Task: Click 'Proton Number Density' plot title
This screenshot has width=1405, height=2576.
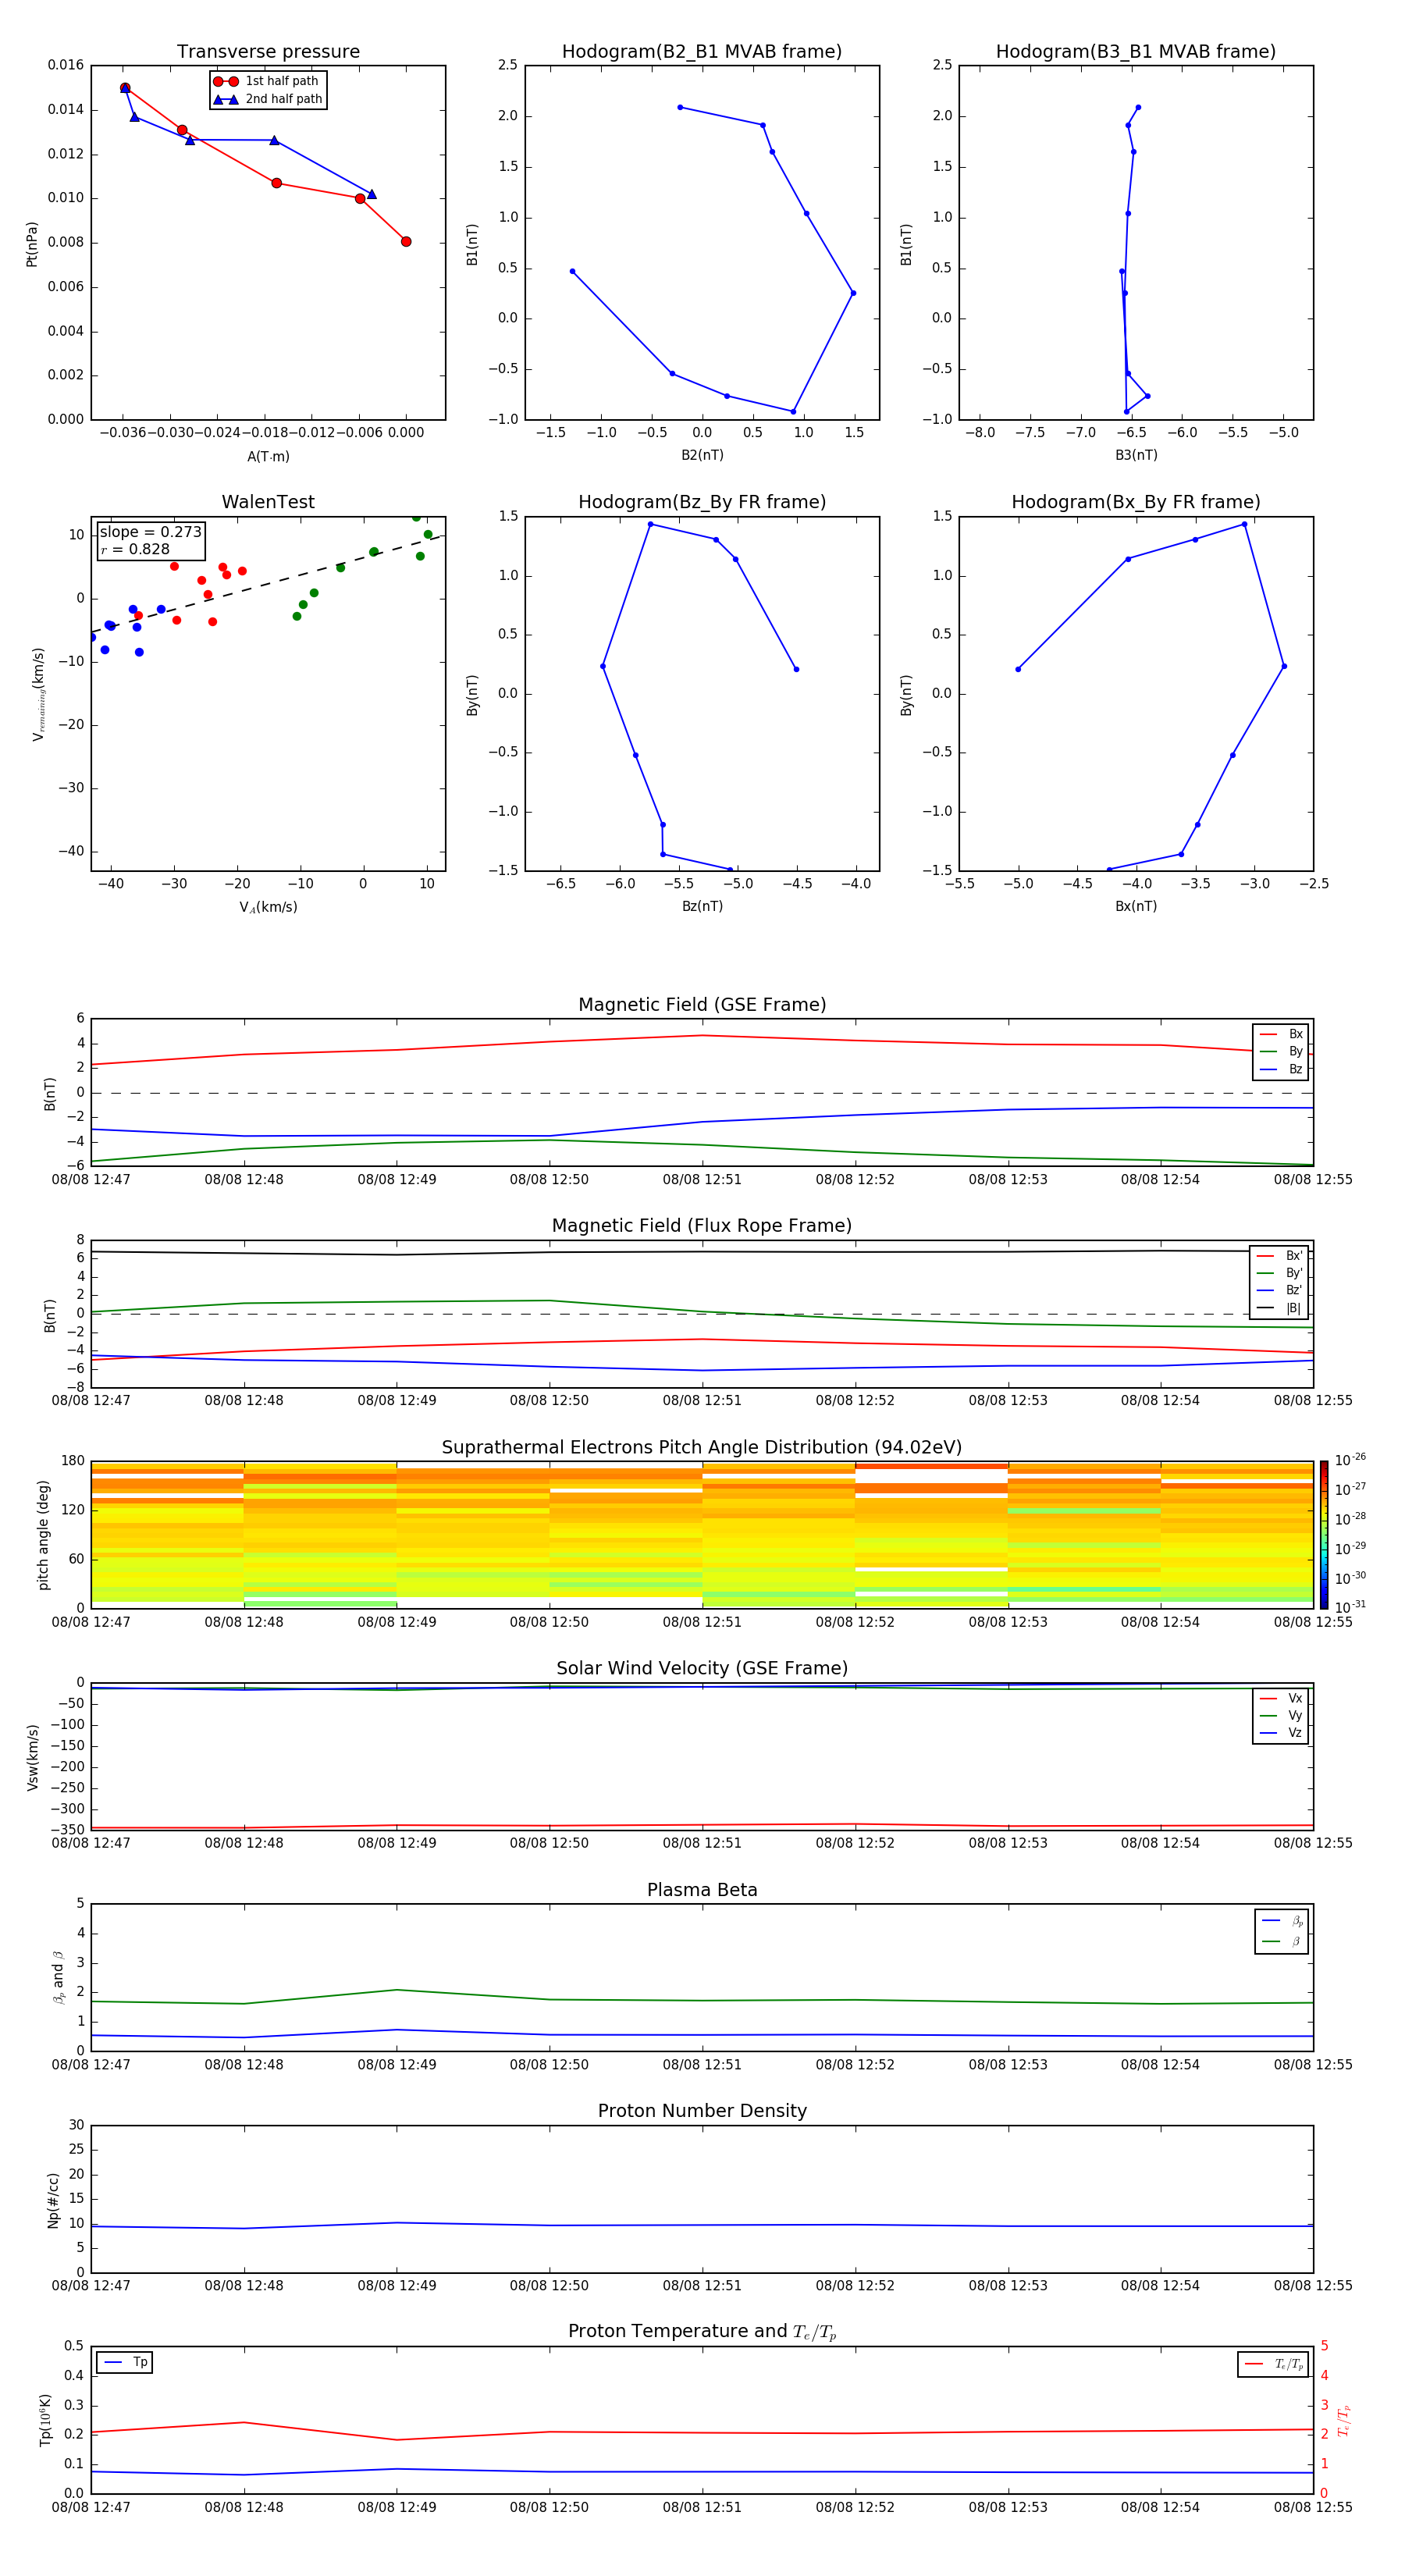Action: click(702, 2111)
